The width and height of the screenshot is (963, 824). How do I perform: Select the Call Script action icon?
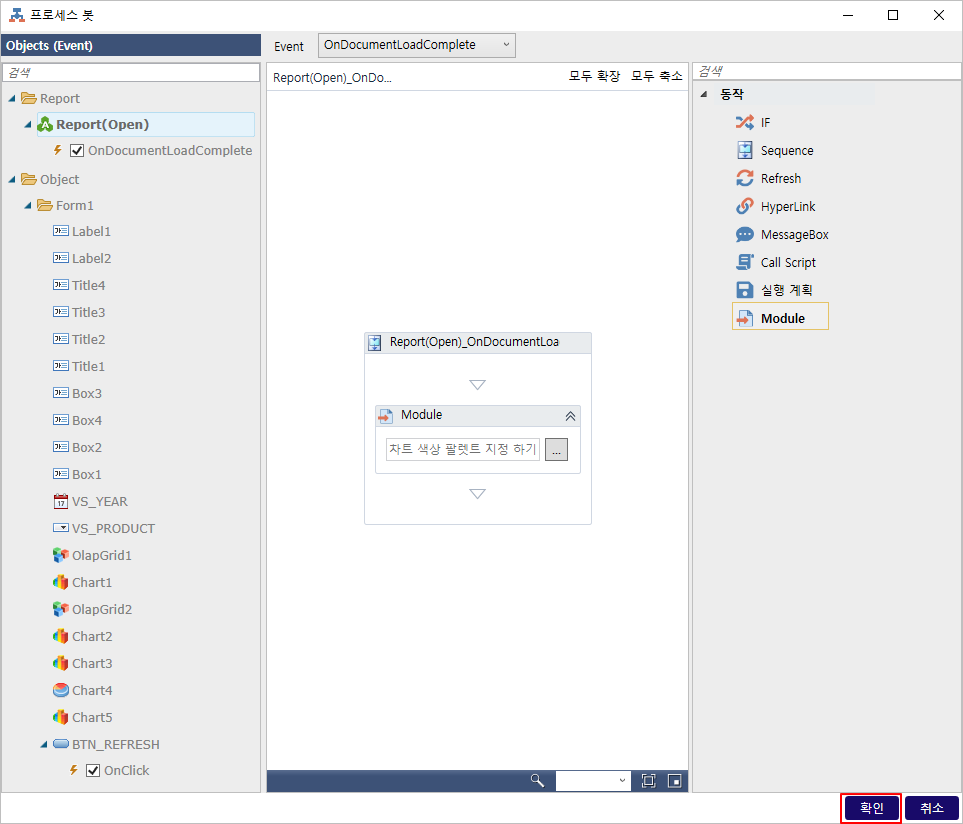[744, 263]
